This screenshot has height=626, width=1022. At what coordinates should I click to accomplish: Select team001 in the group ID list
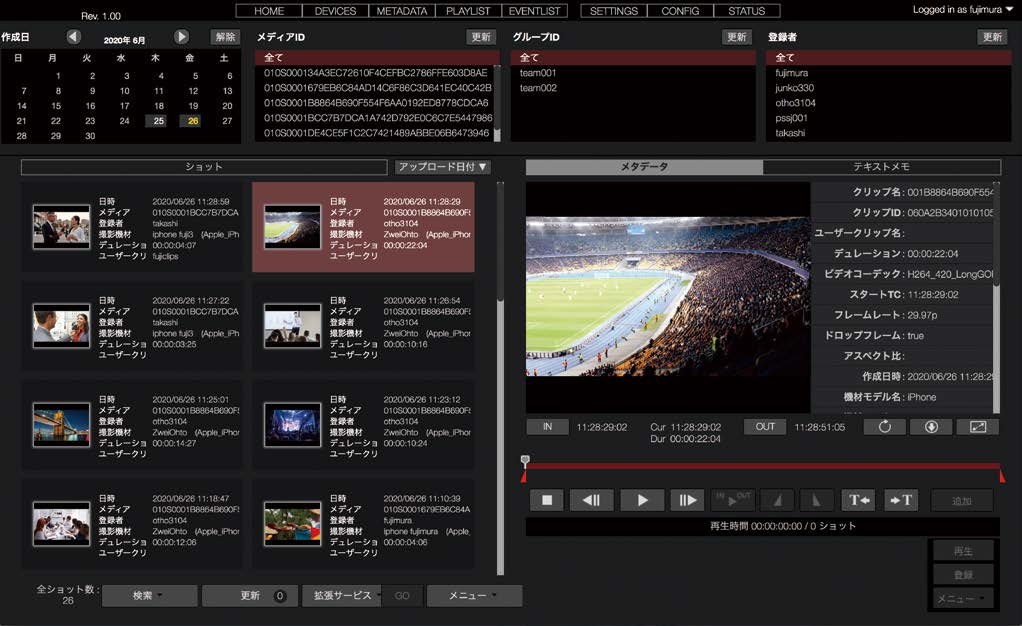[538, 73]
